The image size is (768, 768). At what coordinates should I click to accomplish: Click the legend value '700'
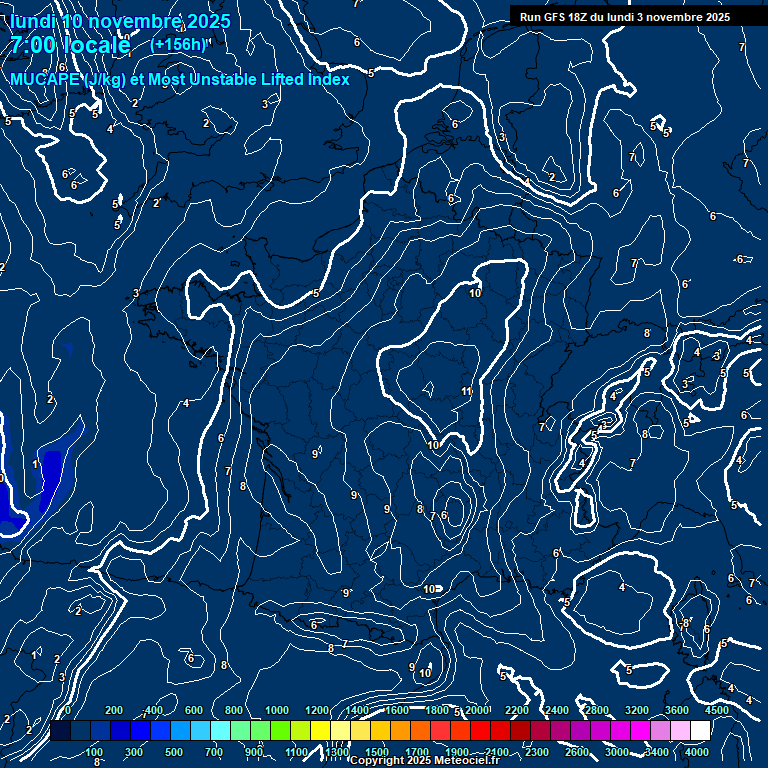pyautogui.click(x=214, y=752)
